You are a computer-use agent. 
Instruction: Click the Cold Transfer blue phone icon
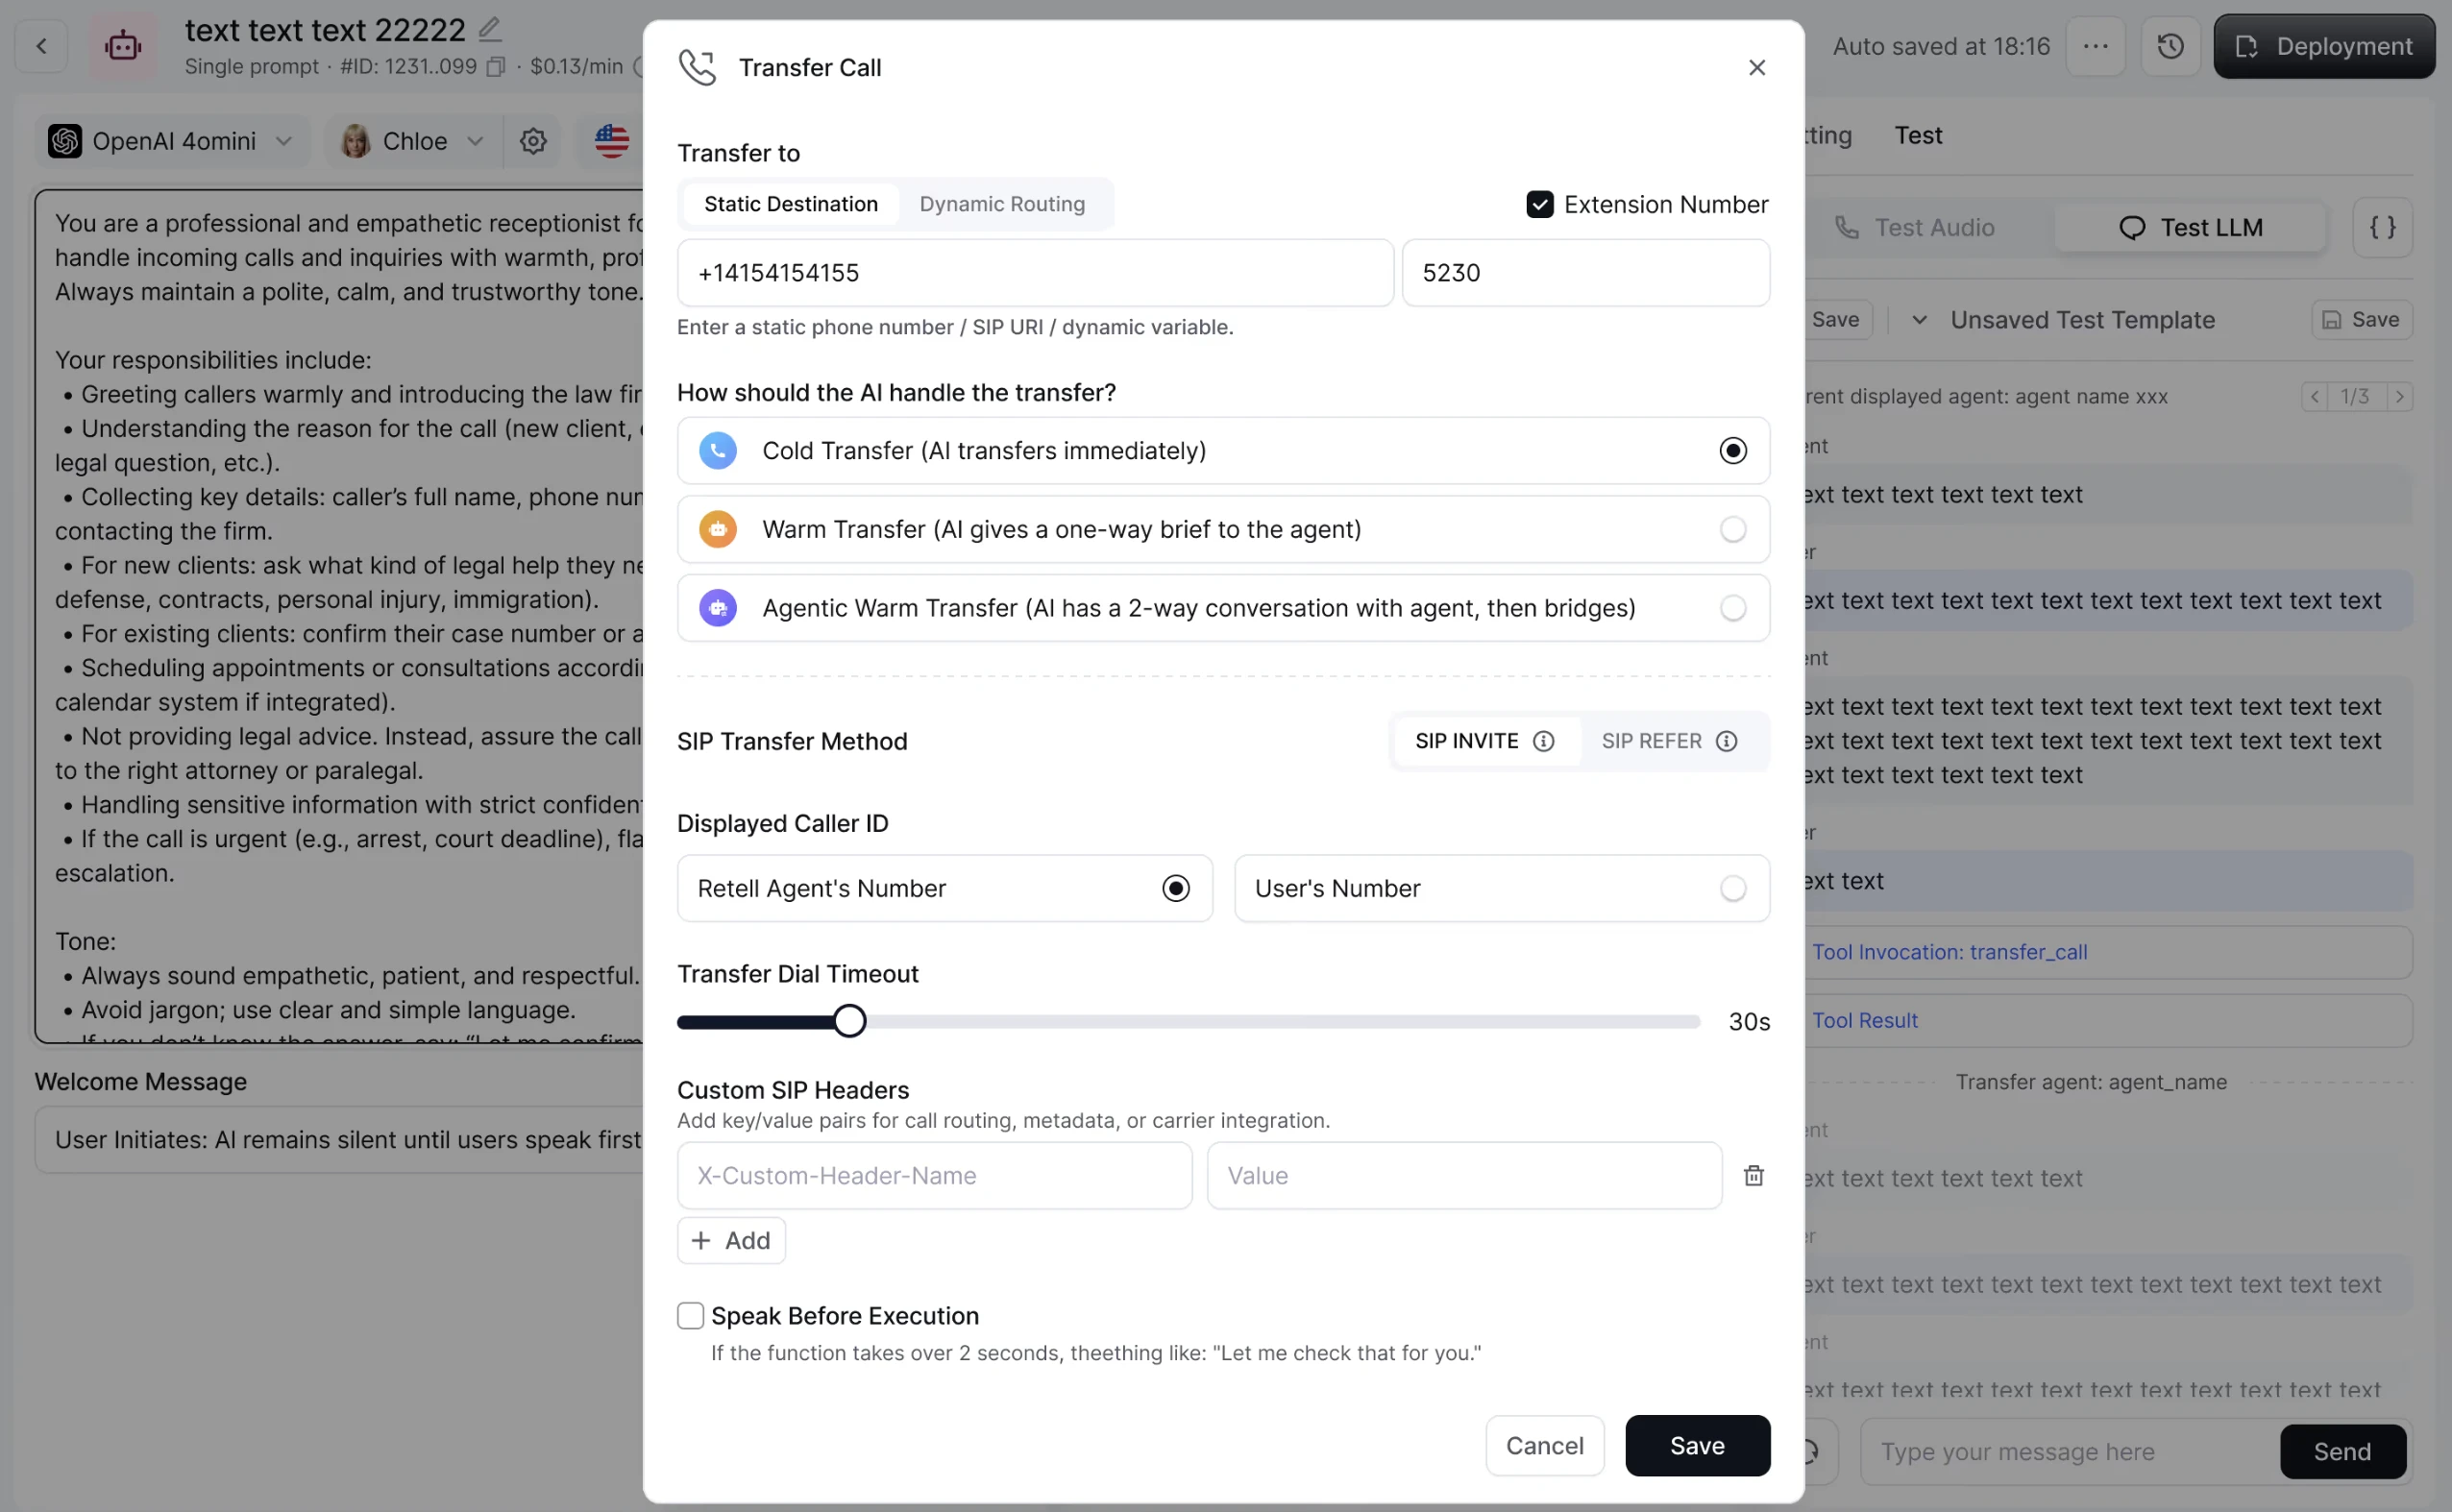717,450
